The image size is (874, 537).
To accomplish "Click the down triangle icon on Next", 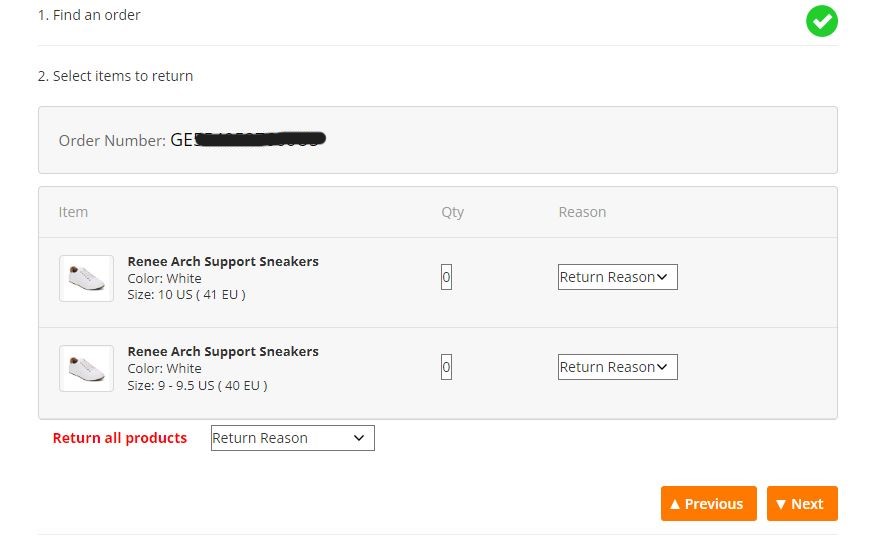I will [x=781, y=504].
